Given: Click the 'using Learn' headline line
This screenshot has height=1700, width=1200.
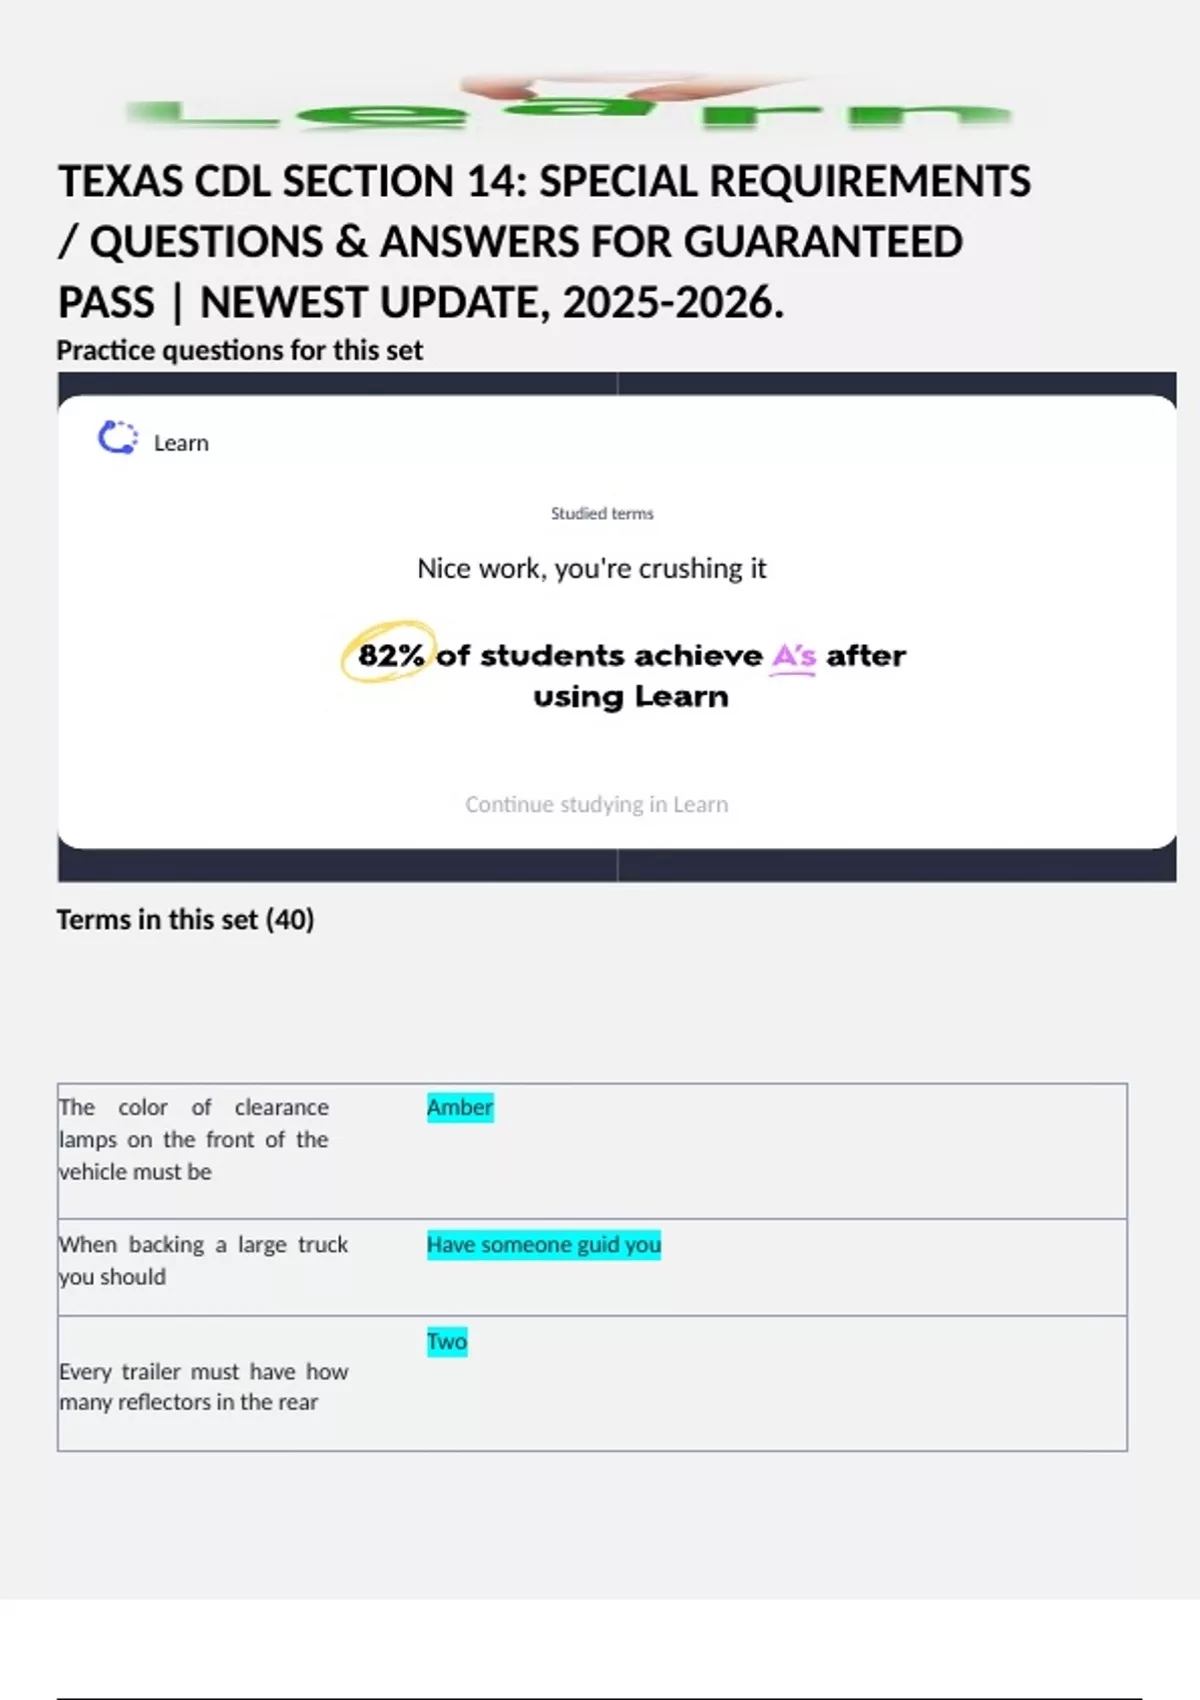Looking at the screenshot, I should pos(631,697).
